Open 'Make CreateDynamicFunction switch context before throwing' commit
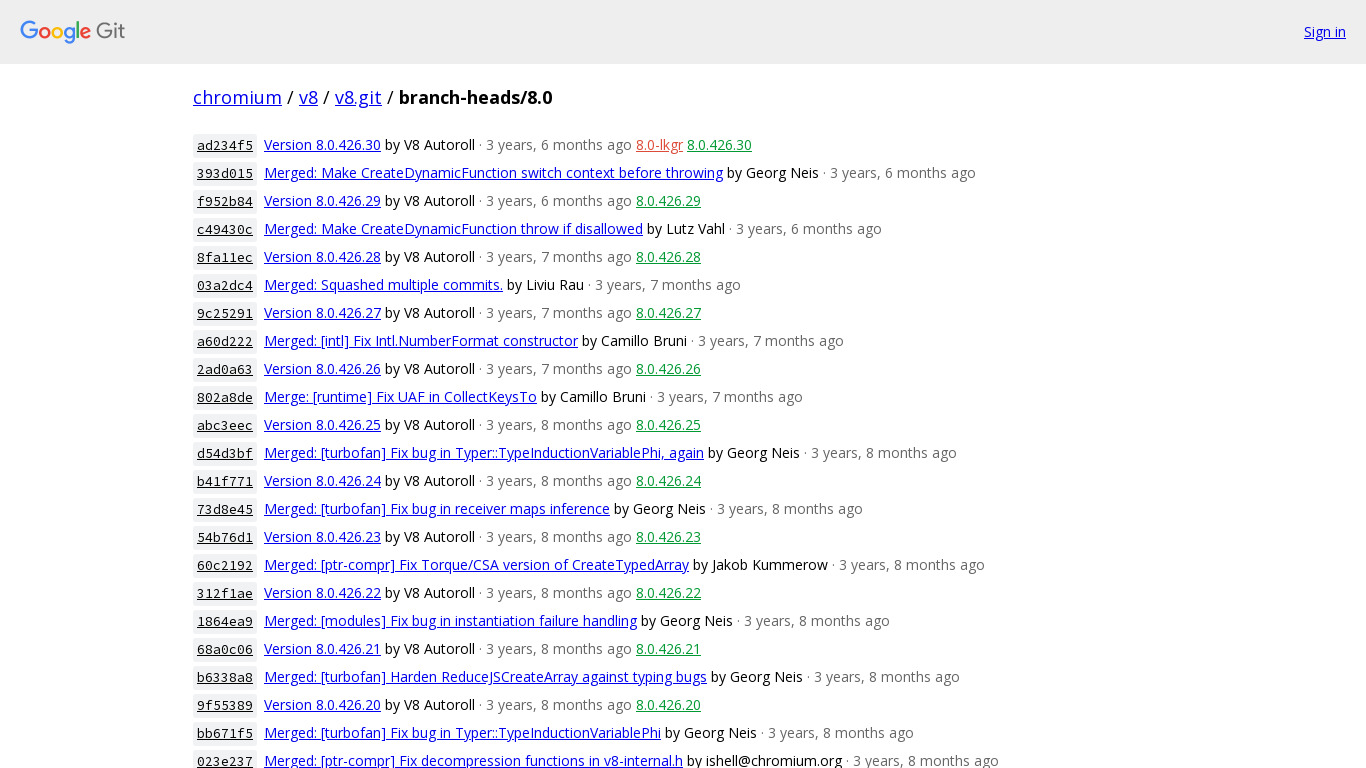This screenshot has height=768, width=1366. click(493, 173)
